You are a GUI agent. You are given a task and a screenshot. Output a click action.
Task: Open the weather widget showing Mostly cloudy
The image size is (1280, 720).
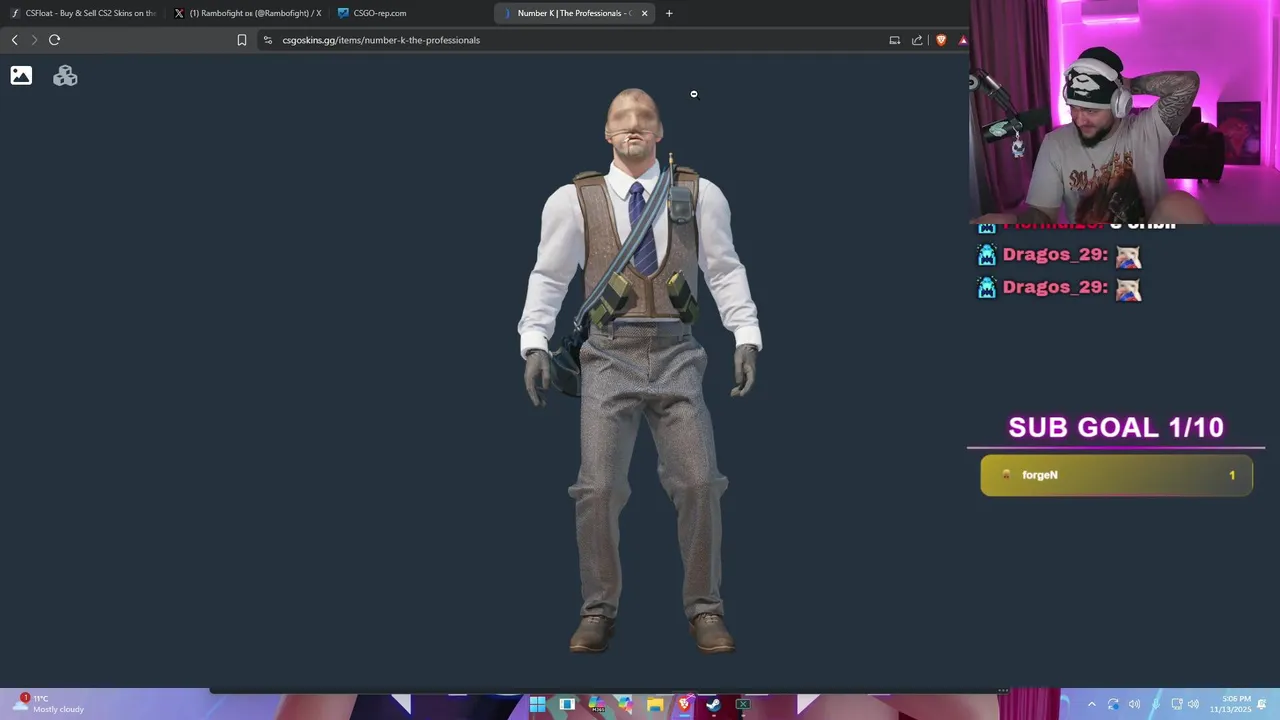(50, 704)
